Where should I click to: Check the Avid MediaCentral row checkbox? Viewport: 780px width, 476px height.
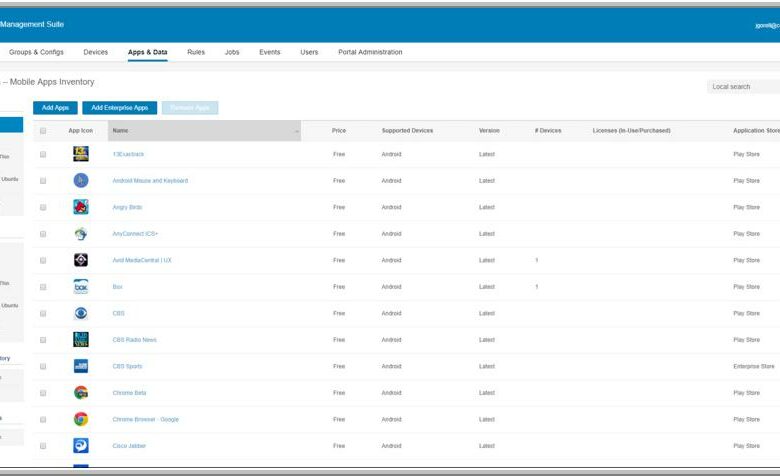pyautogui.click(x=43, y=260)
